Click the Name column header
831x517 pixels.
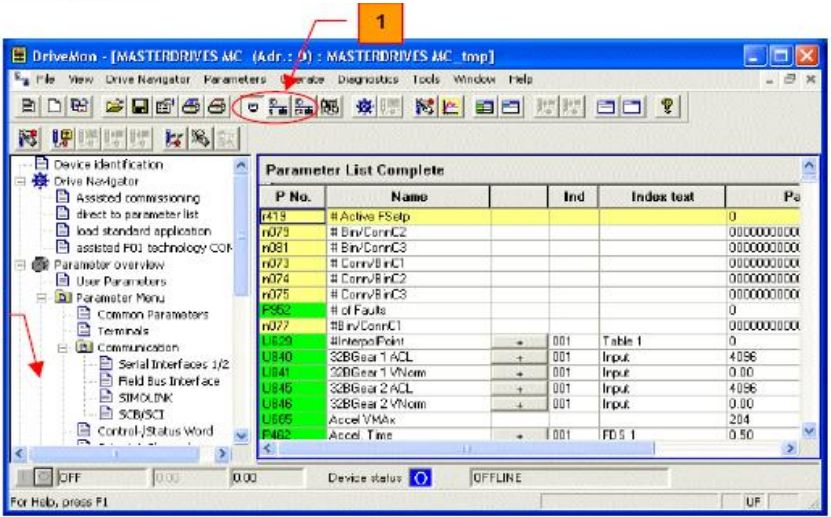(x=408, y=197)
